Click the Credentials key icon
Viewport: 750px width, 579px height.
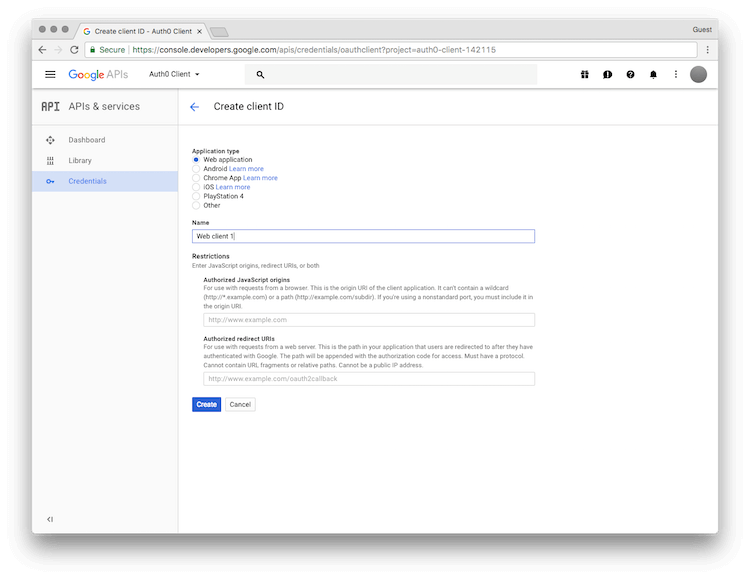[50, 181]
